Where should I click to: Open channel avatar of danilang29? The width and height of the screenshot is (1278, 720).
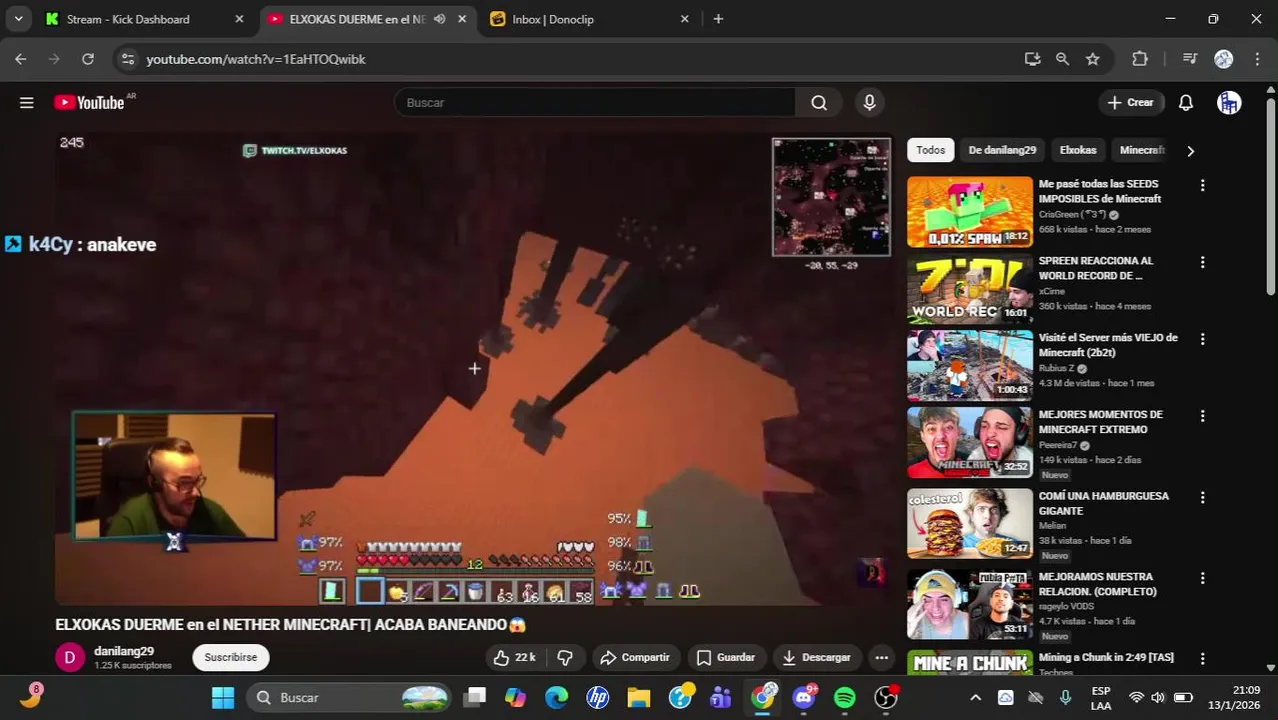click(69, 657)
